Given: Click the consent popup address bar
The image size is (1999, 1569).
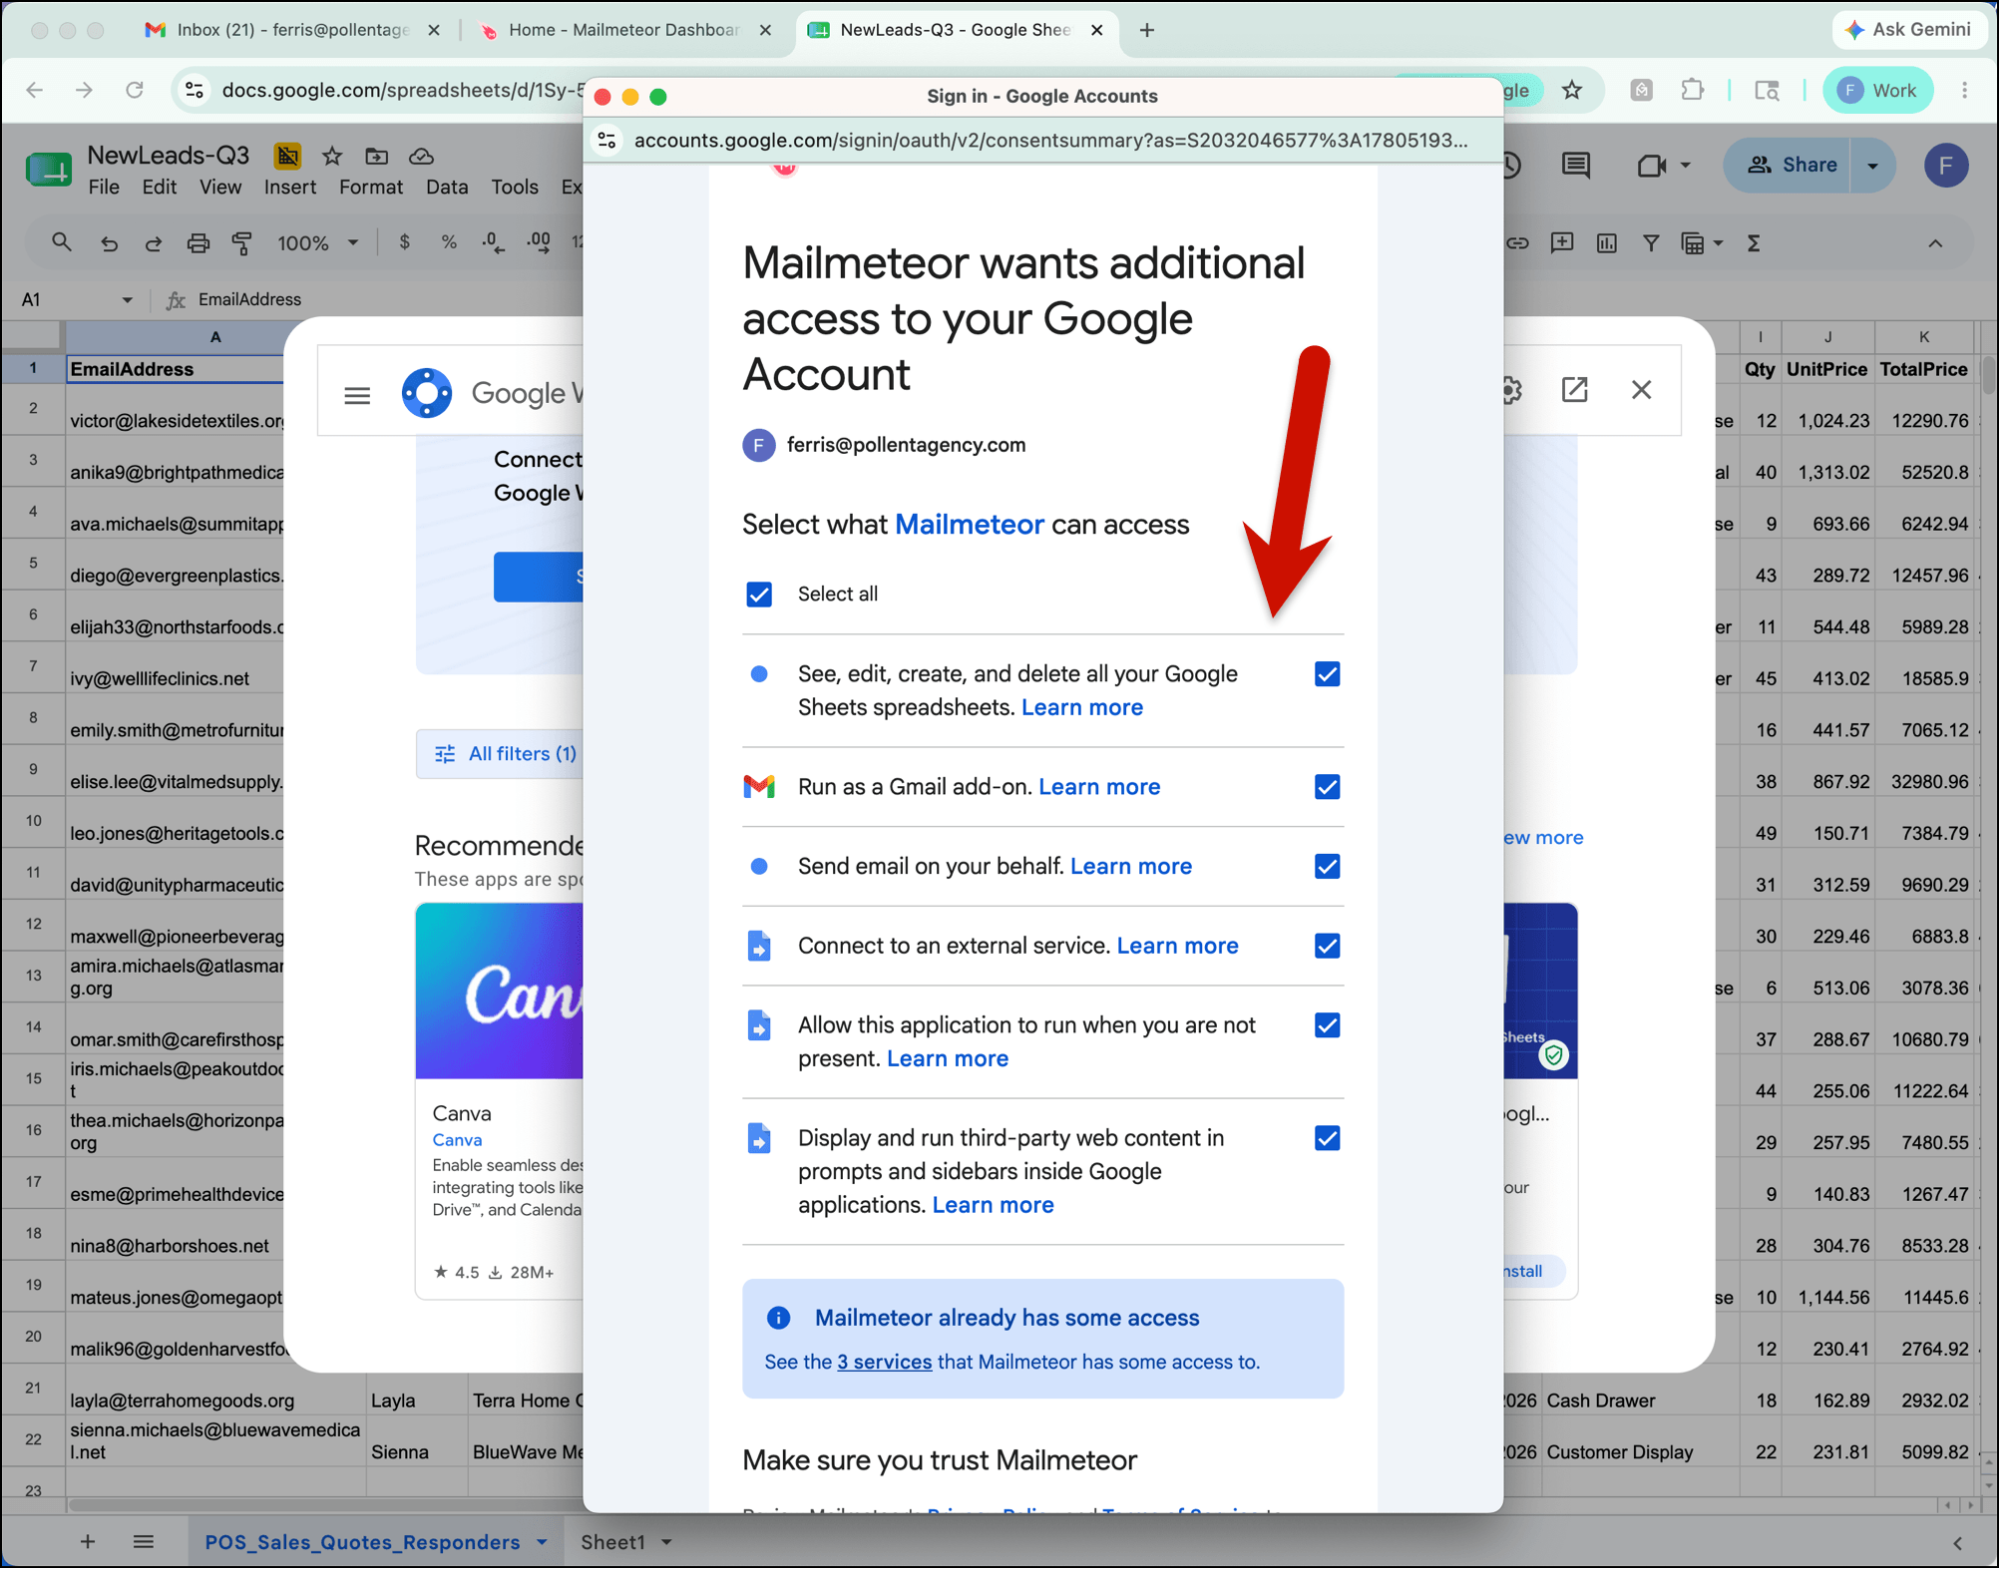Looking at the screenshot, I should (1050, 140).
